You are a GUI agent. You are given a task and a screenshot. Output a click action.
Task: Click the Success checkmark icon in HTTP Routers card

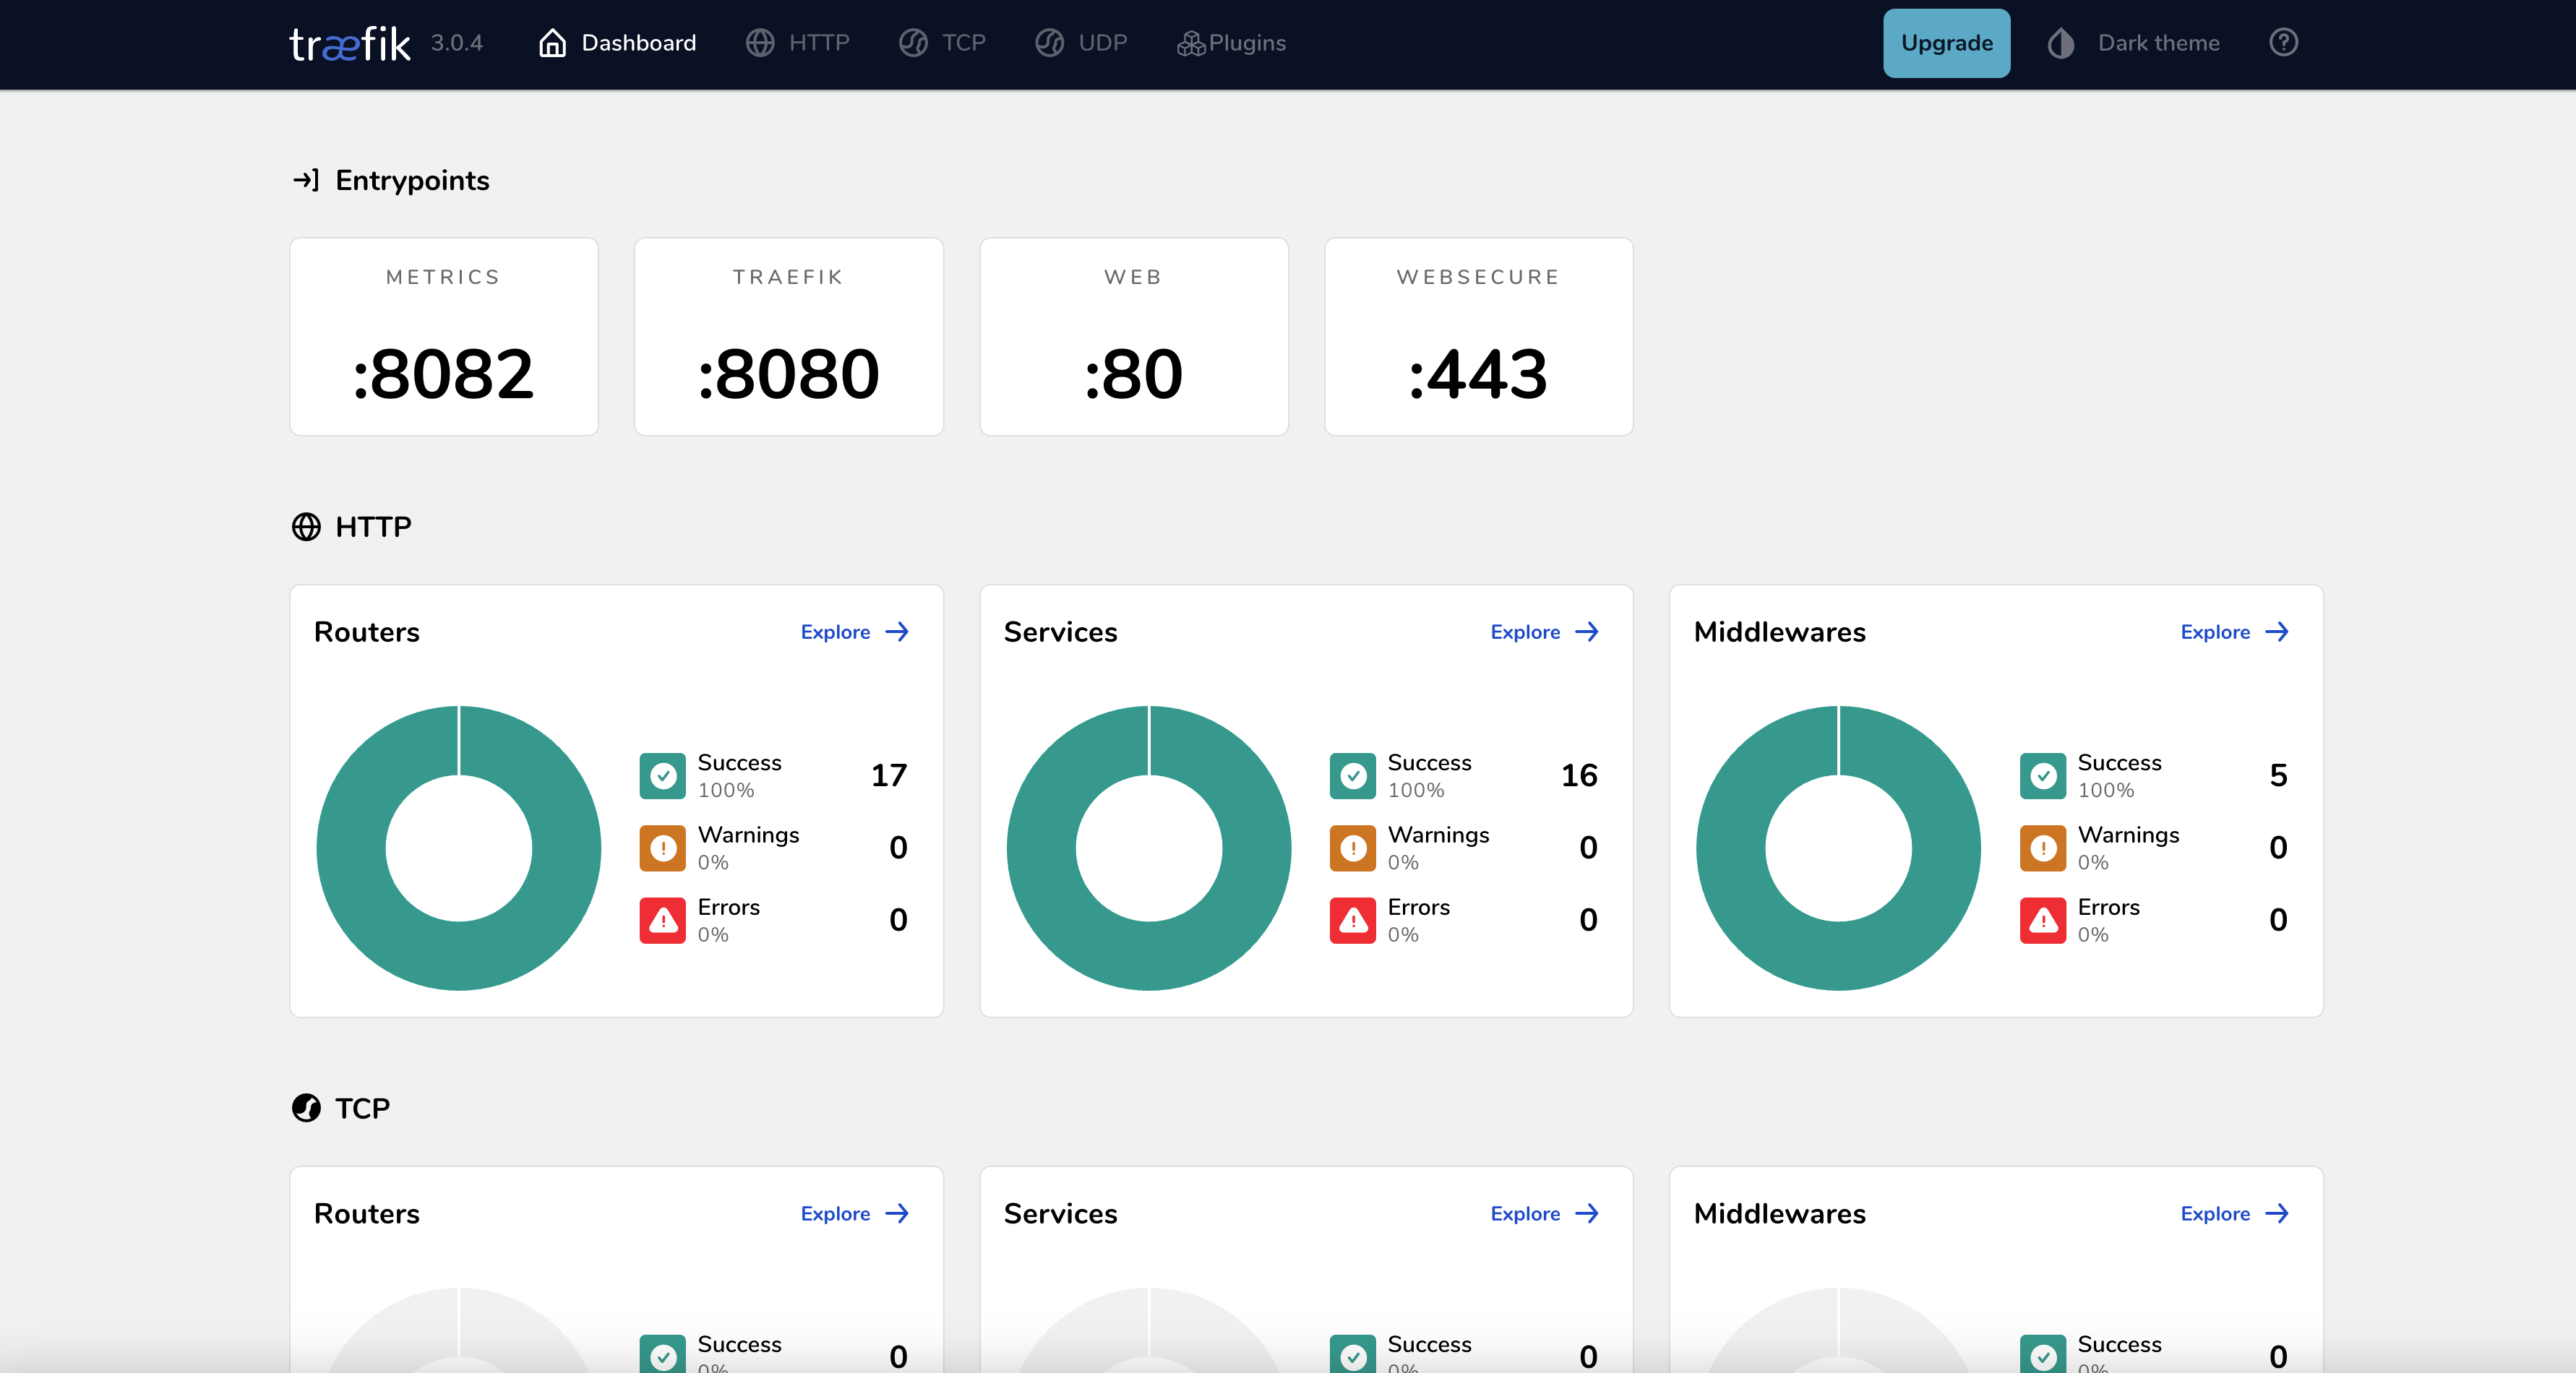pos(662,775)
